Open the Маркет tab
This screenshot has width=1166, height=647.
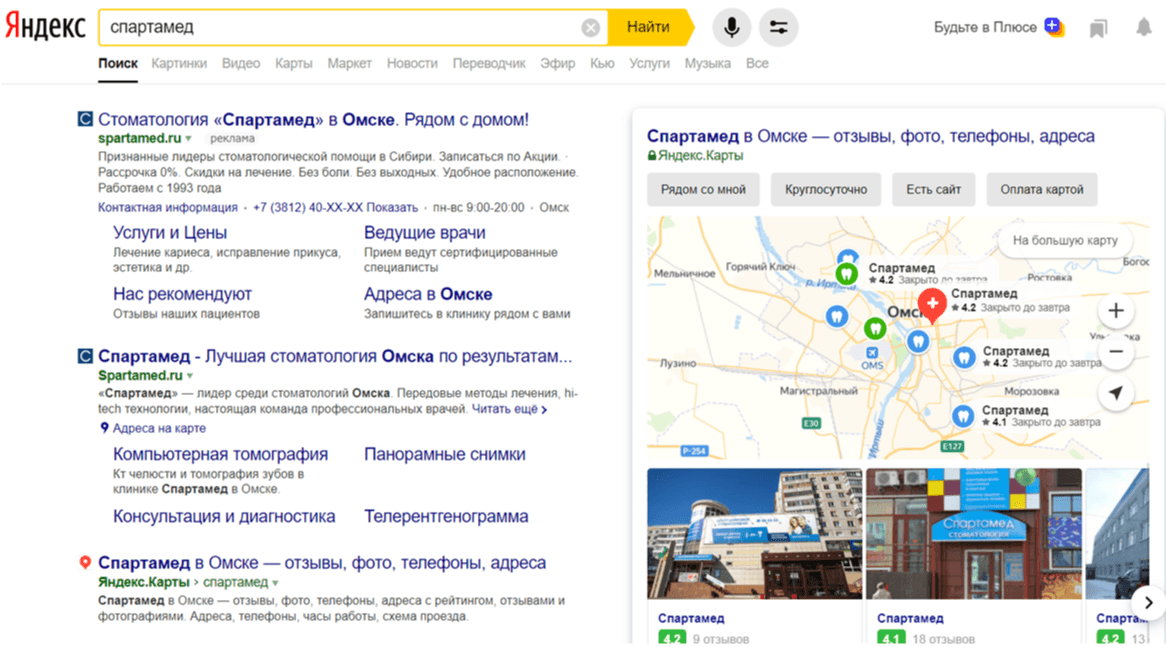(350, 64)
